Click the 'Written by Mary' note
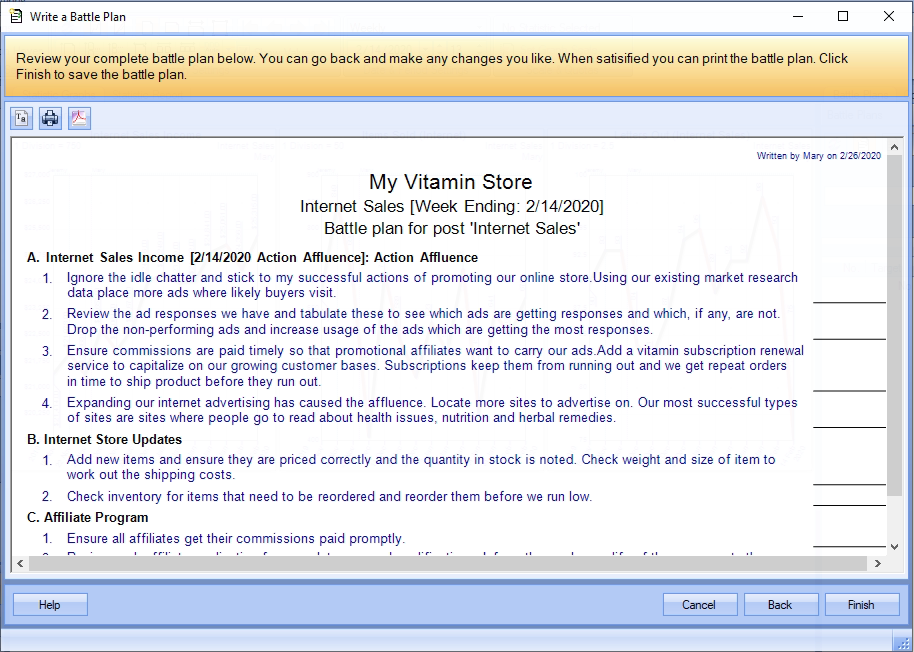Image resolution: width=914 pixels, height=652 pixels. click(x=818, y=156)
